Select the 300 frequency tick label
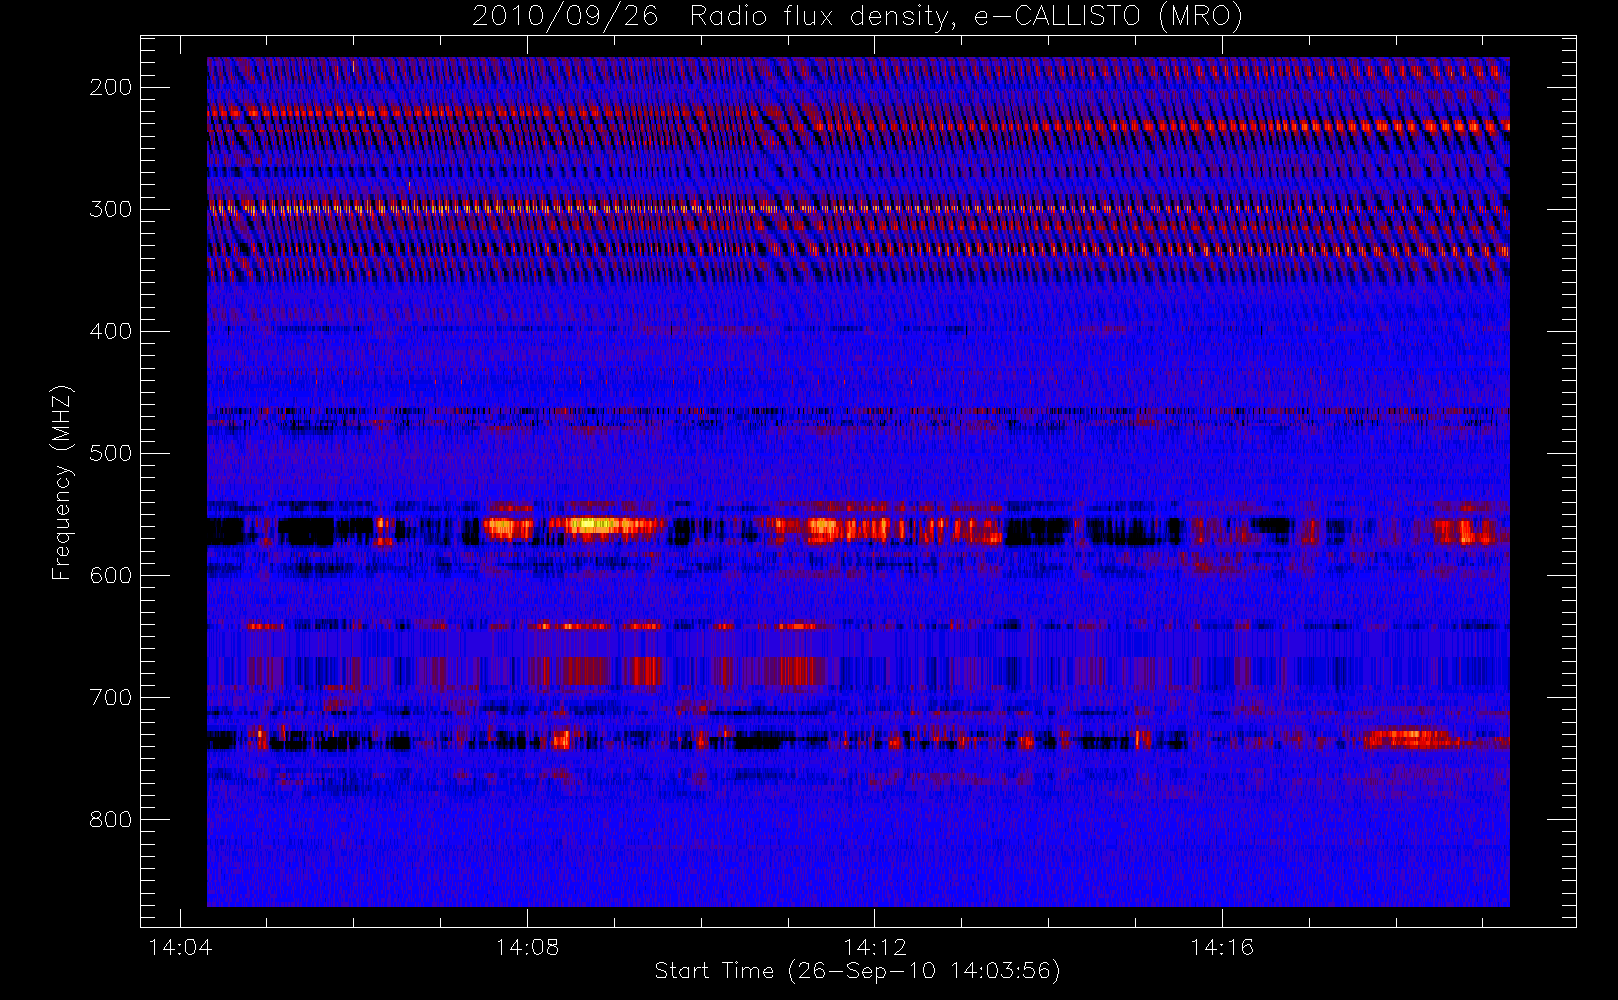 [110, 209]
